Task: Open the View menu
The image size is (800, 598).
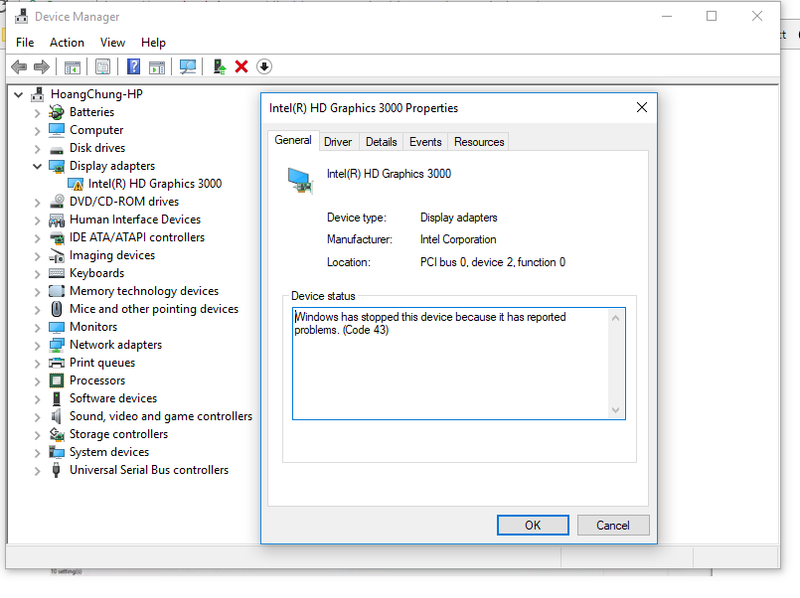Action: tap(112, 42)
